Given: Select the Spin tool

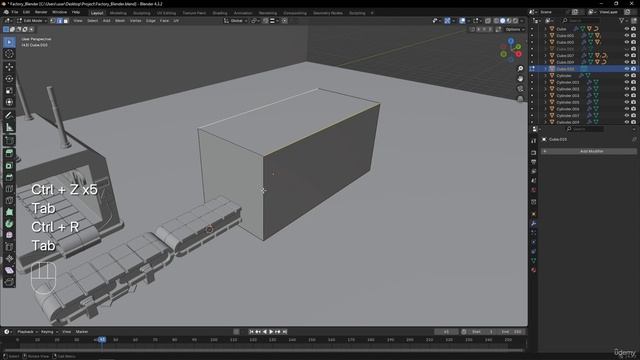Looking at the screenshot, I should tap(9, 224).
